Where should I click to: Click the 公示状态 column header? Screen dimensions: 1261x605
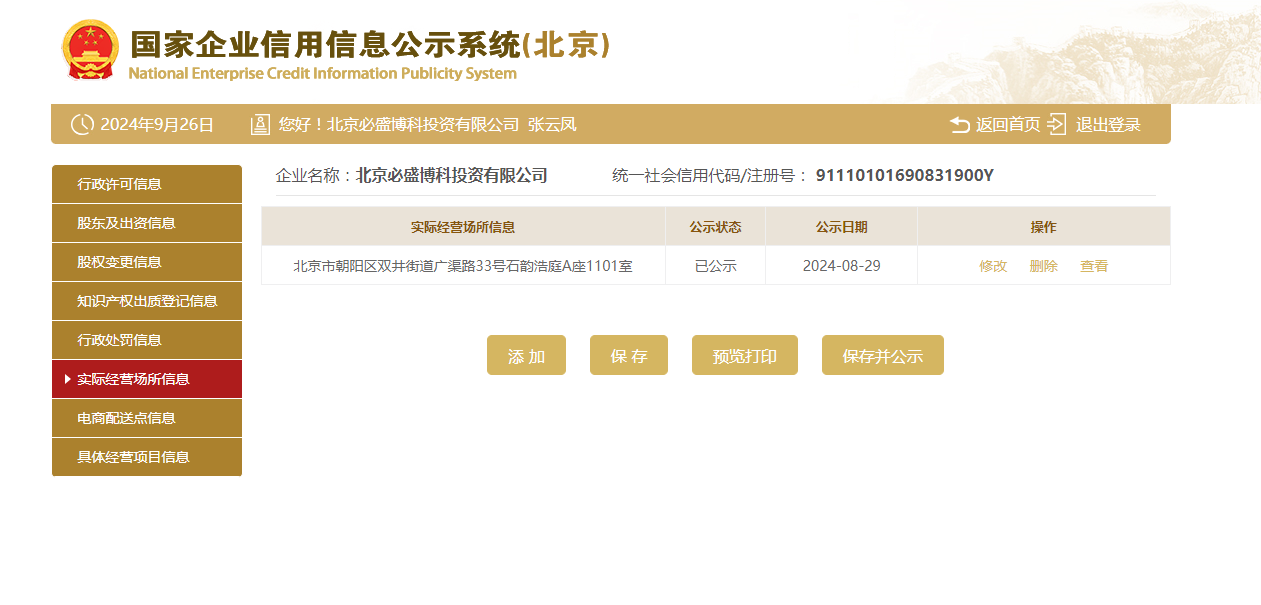[715, 227]
